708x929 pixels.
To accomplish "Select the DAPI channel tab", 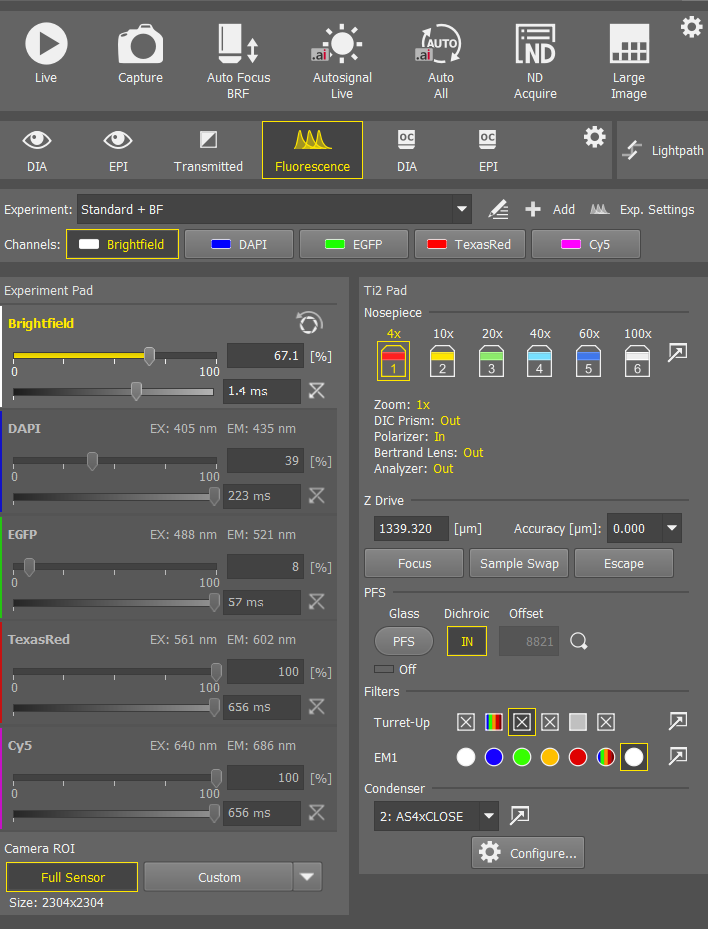I will pos(239,244).
